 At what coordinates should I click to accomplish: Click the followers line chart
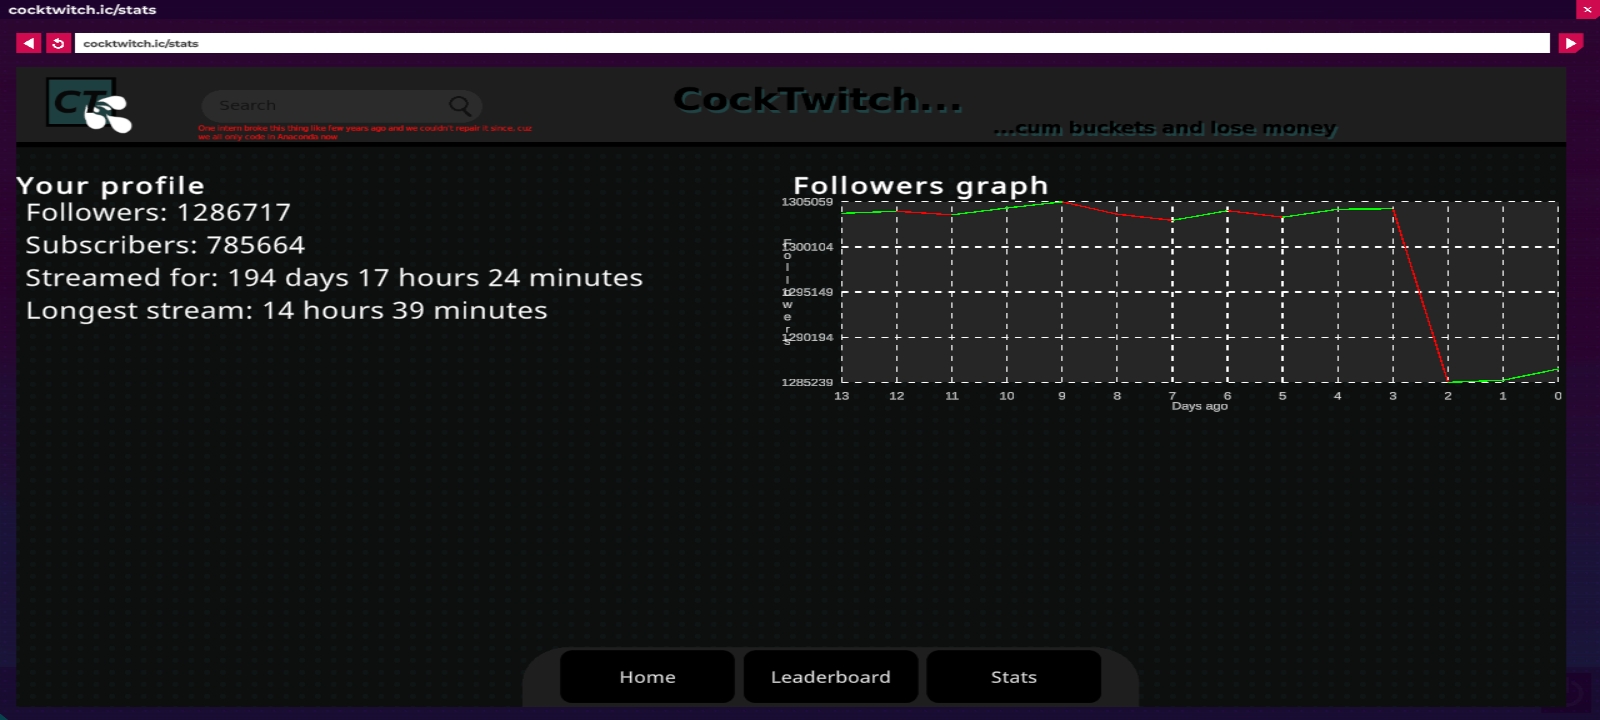[x=1200, y=292]
